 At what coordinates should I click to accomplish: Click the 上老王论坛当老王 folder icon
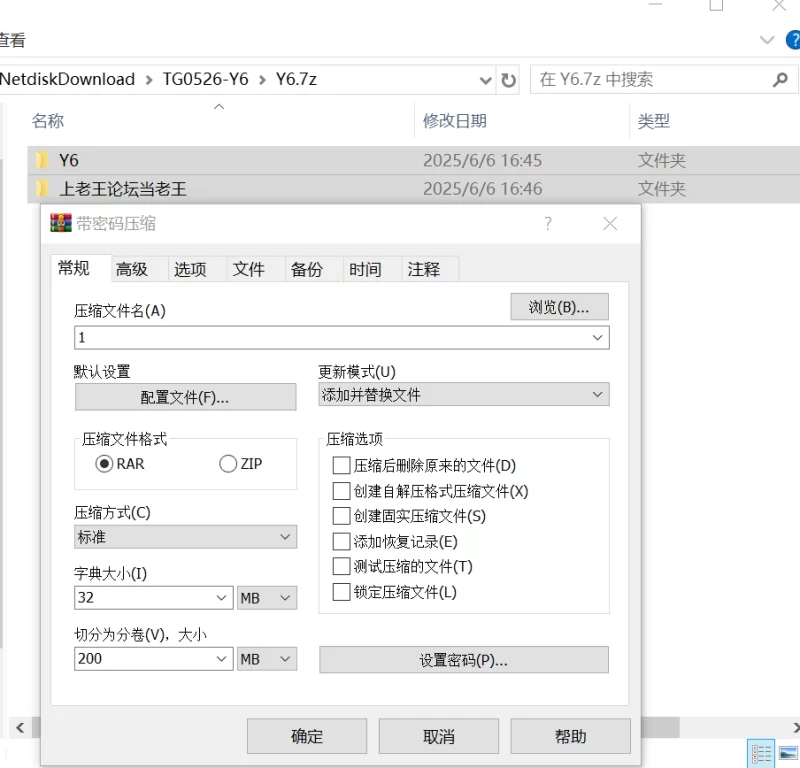[42, 189]
